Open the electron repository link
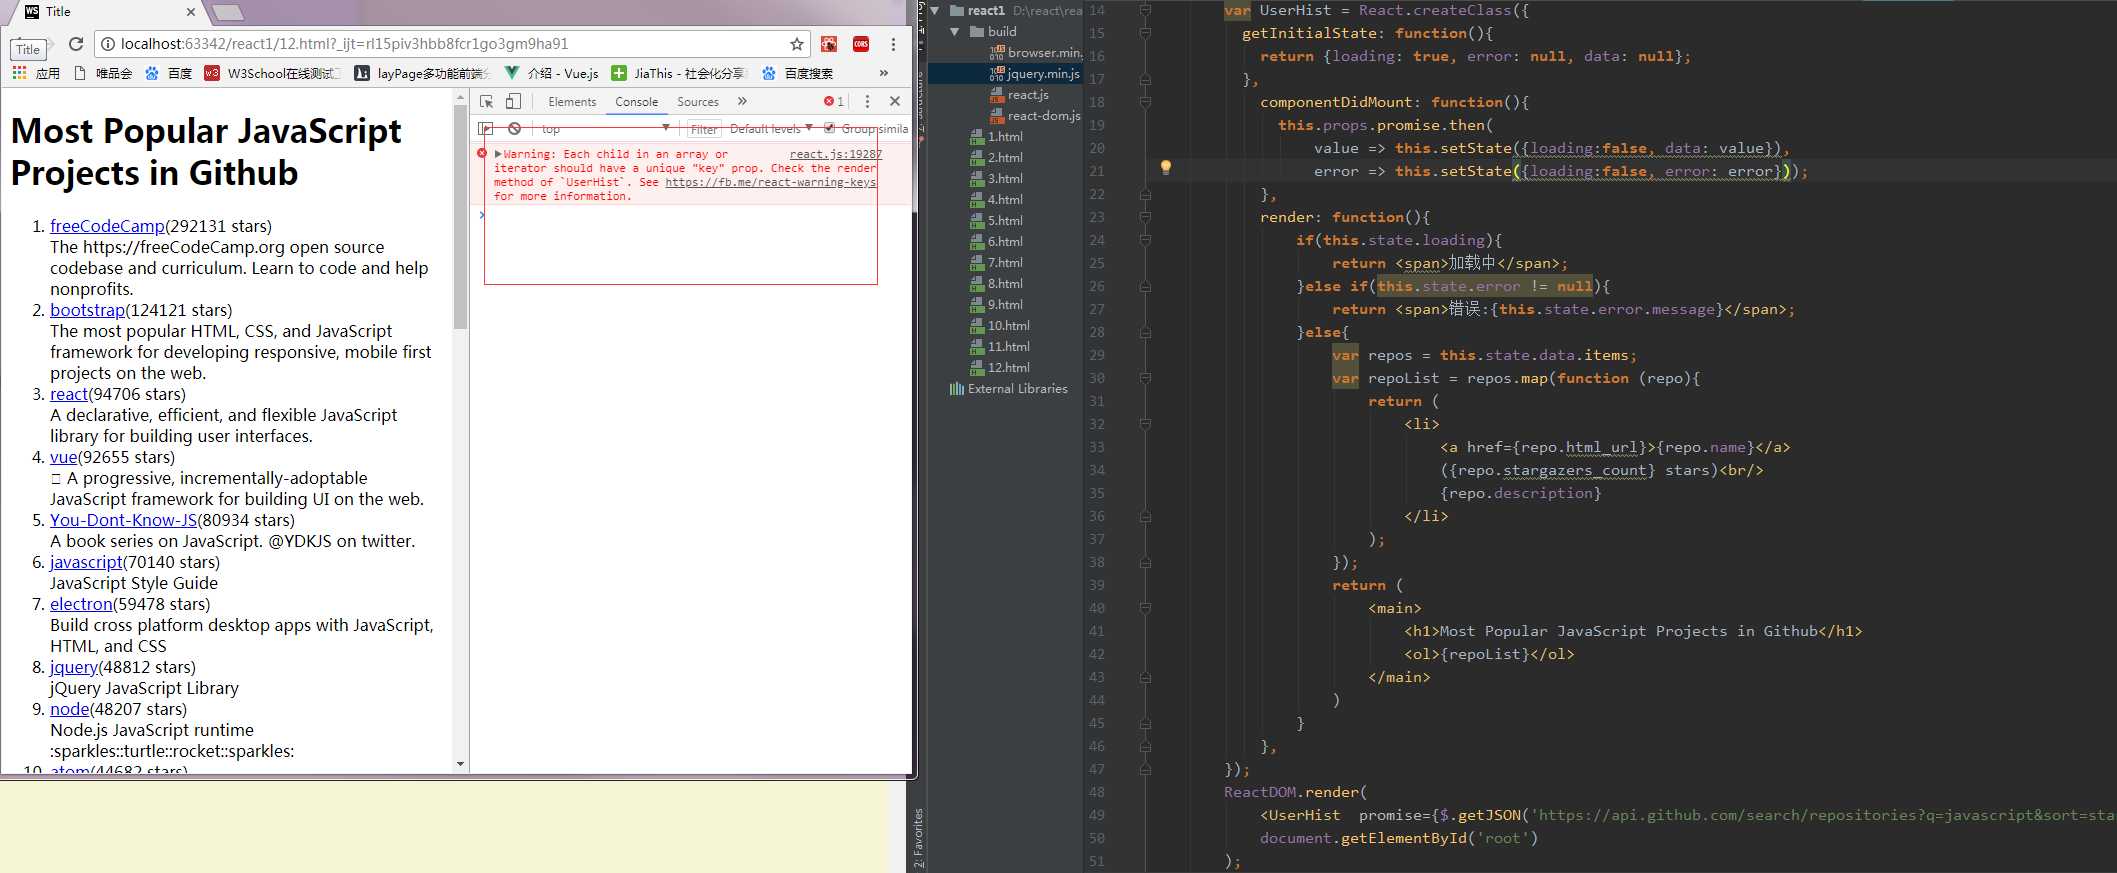Viewport: 2117px width, 873px height. point(81,604)
